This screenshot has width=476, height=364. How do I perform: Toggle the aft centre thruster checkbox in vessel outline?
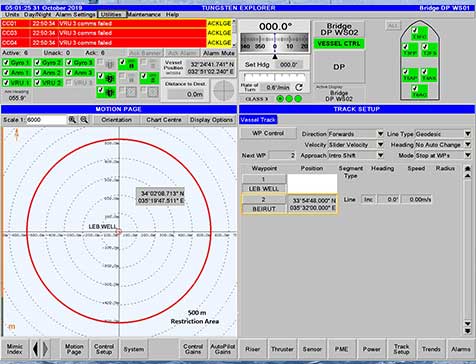point(415,89)
